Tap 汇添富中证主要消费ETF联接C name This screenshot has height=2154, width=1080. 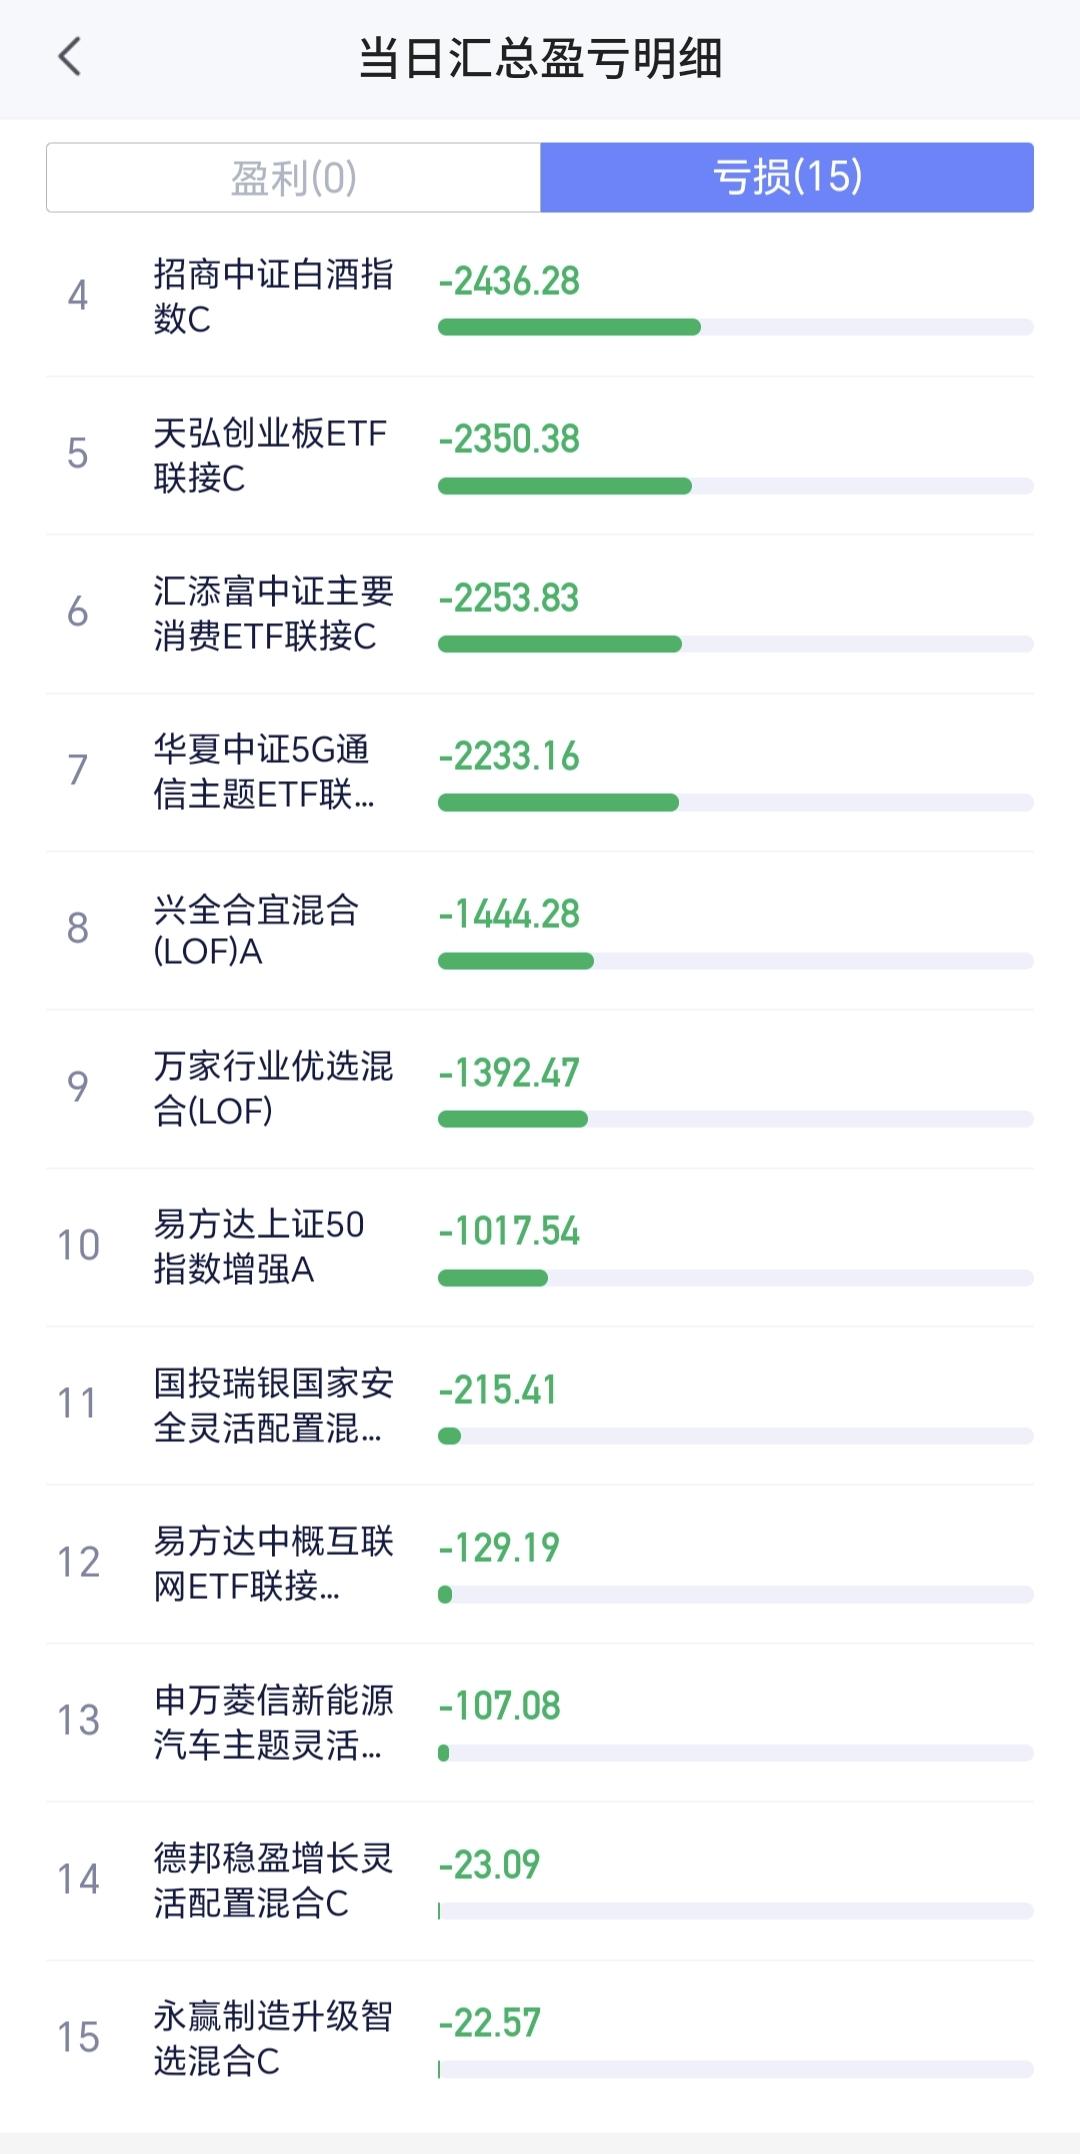[x=272, y=613]
